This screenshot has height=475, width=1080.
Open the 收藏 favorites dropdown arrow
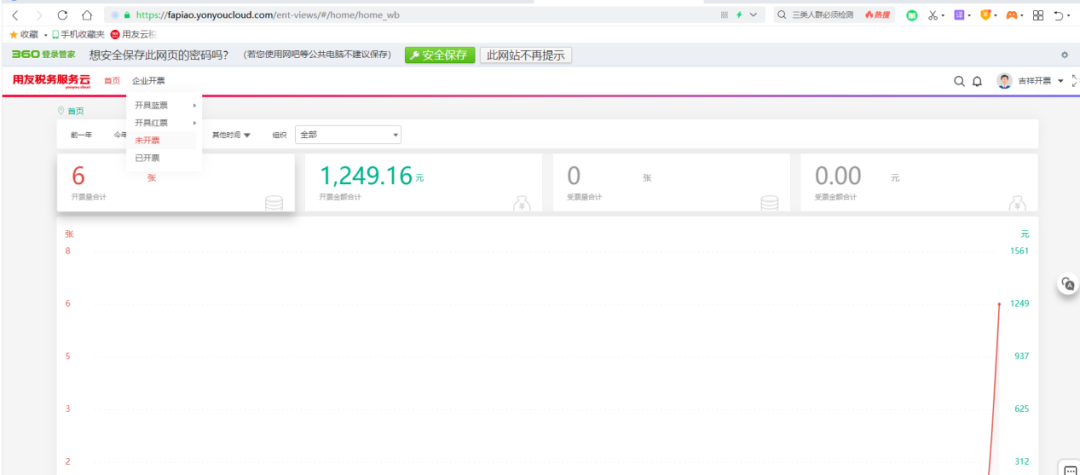tap(45, 34)
